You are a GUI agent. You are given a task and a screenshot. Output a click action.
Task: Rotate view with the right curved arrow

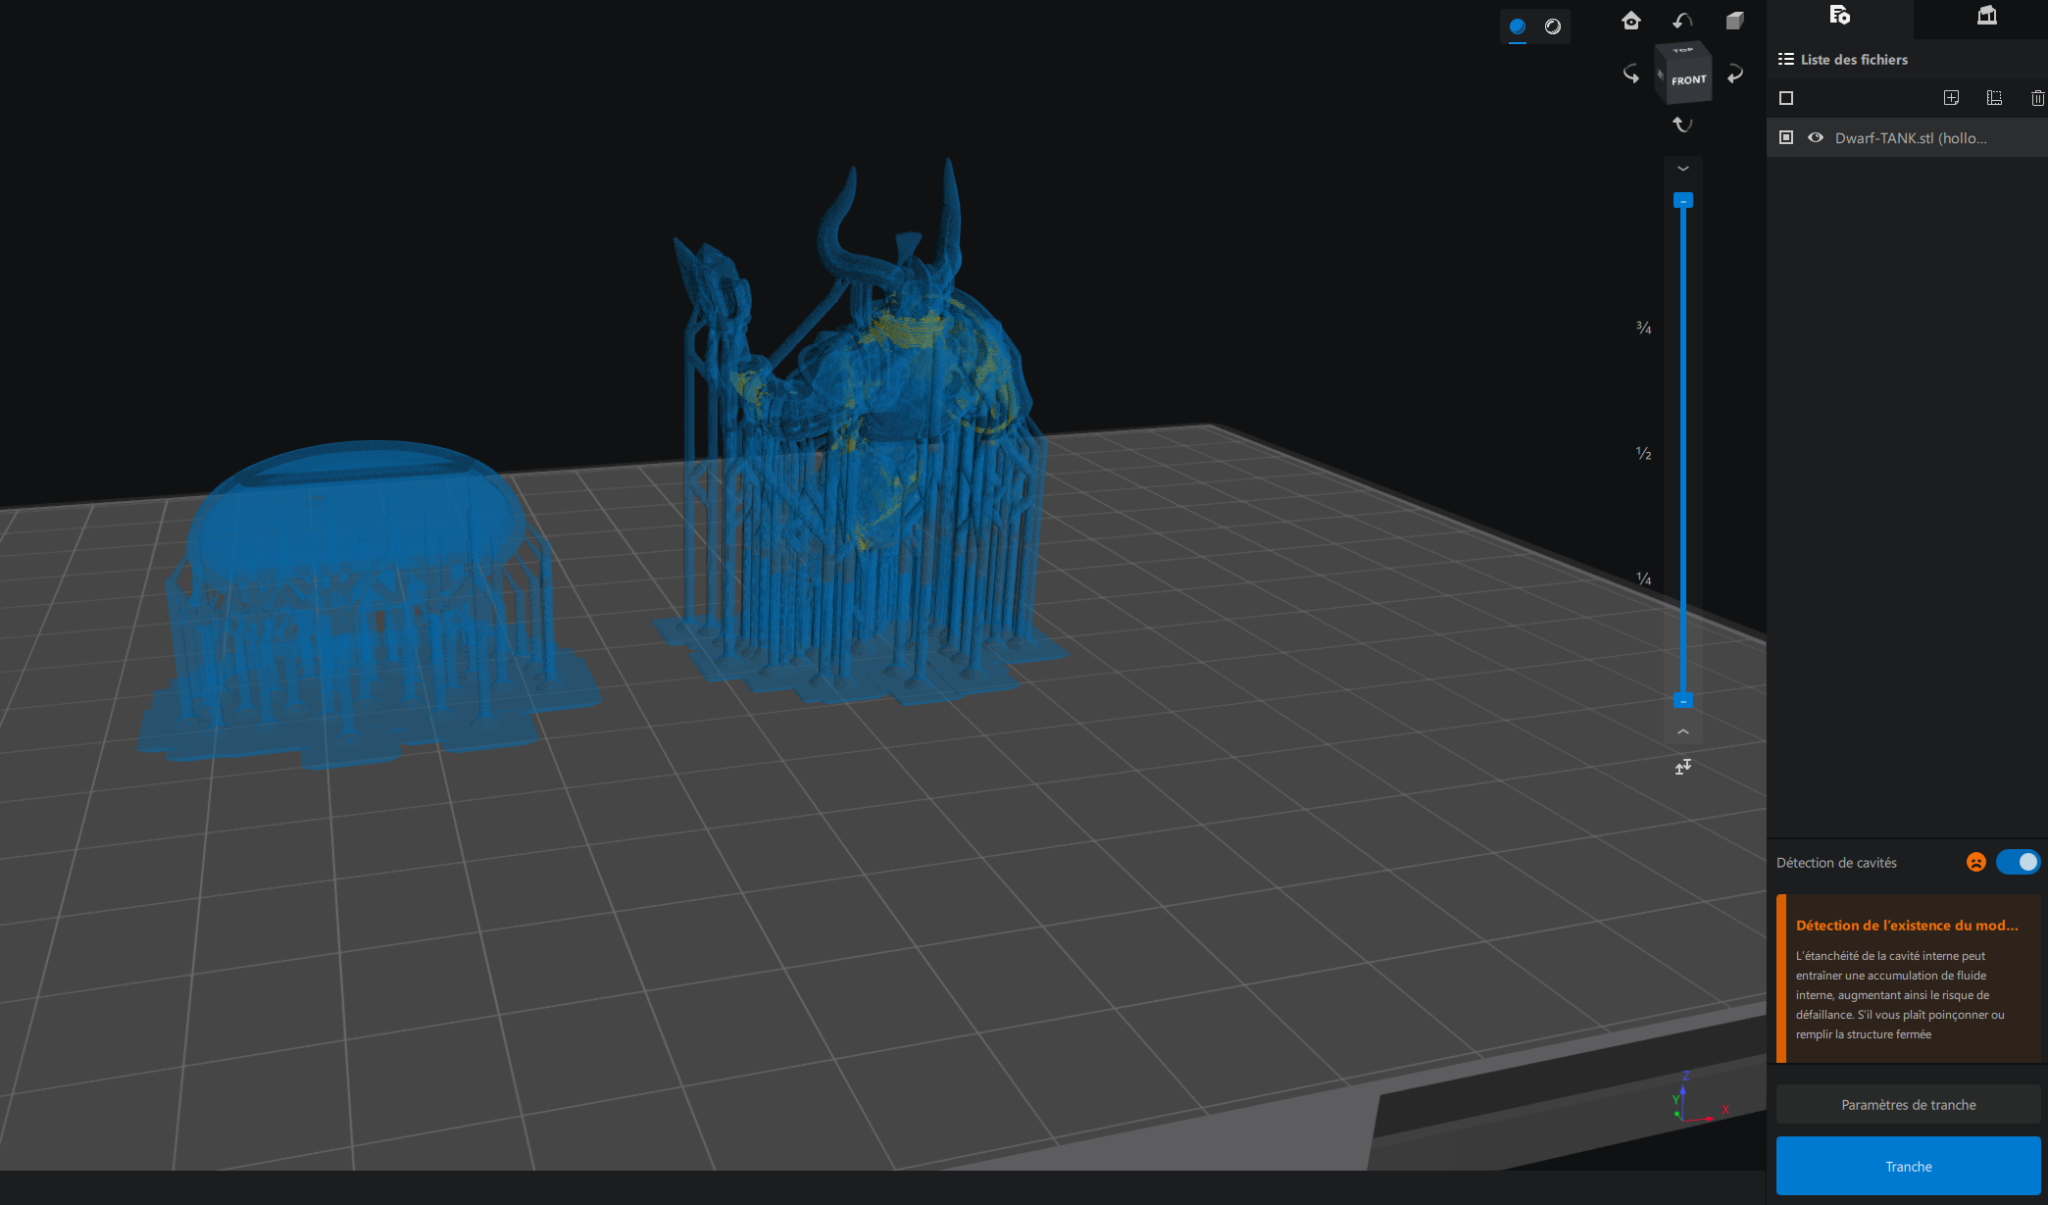tap(1735, 74)
